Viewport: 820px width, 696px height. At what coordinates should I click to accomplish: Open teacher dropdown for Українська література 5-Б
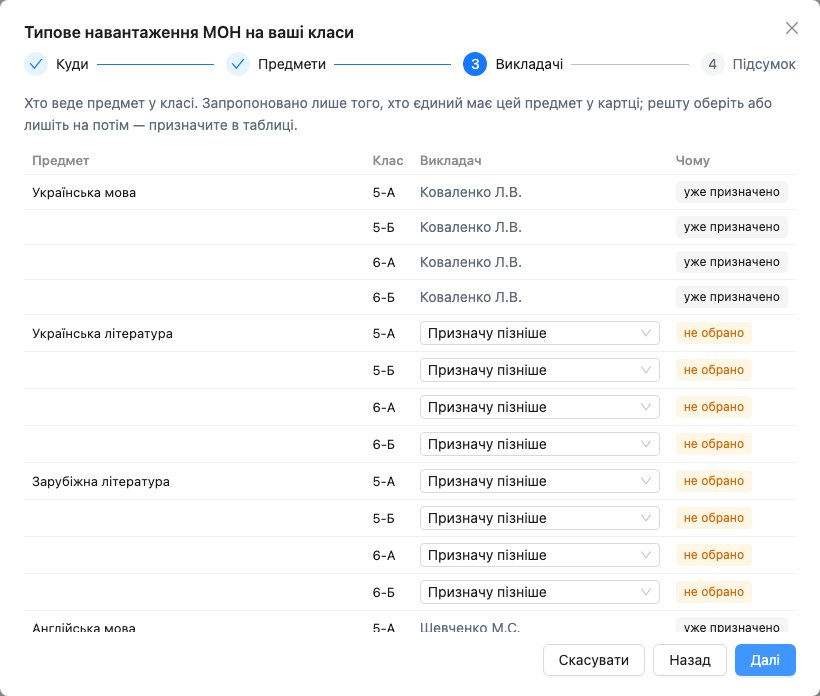tap(540, 370)
